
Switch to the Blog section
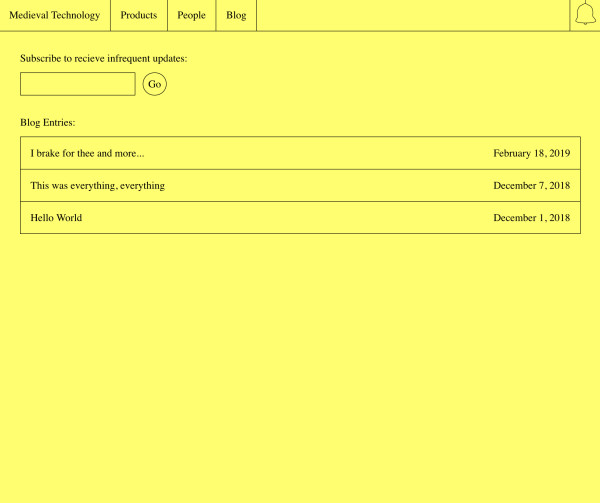tap(236, 15)
